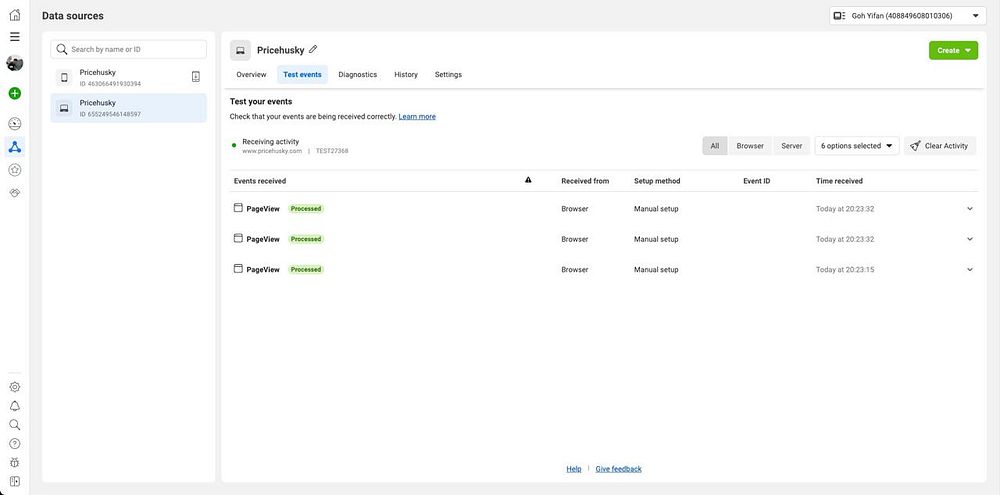Click the pencil icon beside the Pricehusky title

coord(313,49)
